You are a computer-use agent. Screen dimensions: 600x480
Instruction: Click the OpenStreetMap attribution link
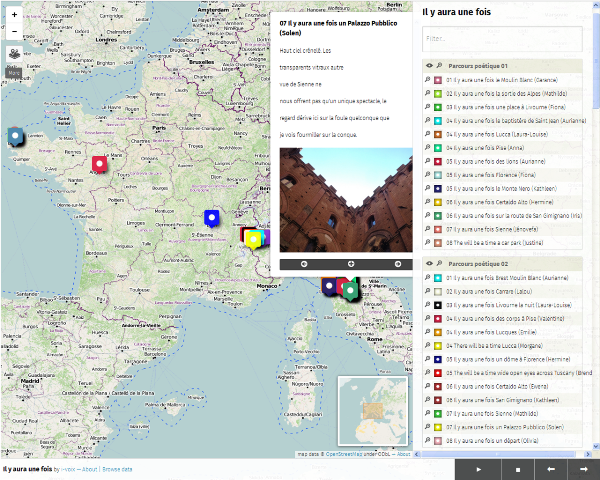344,454
